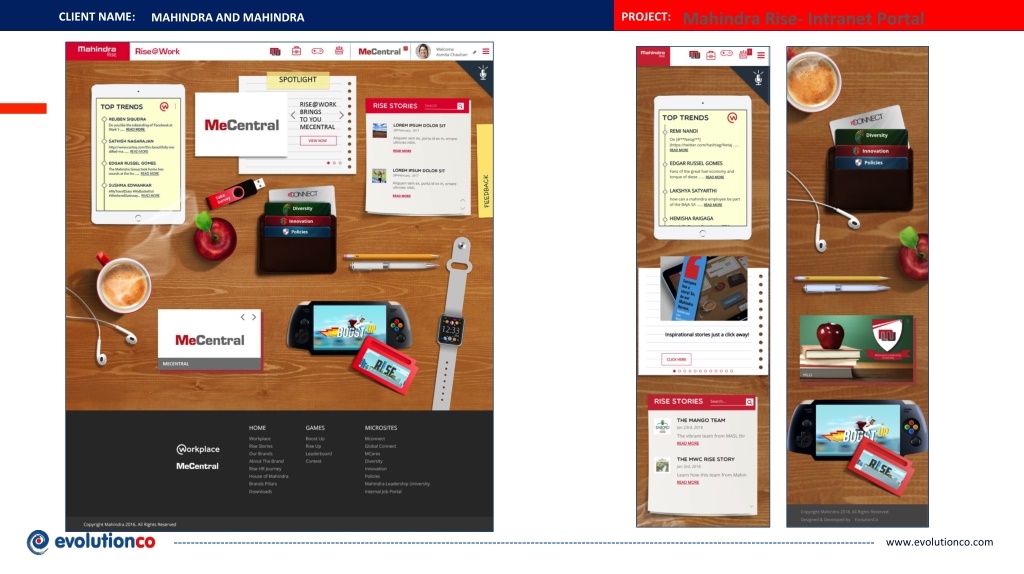Open Diversity card in desktop wallet

click(x=297, y=208)
